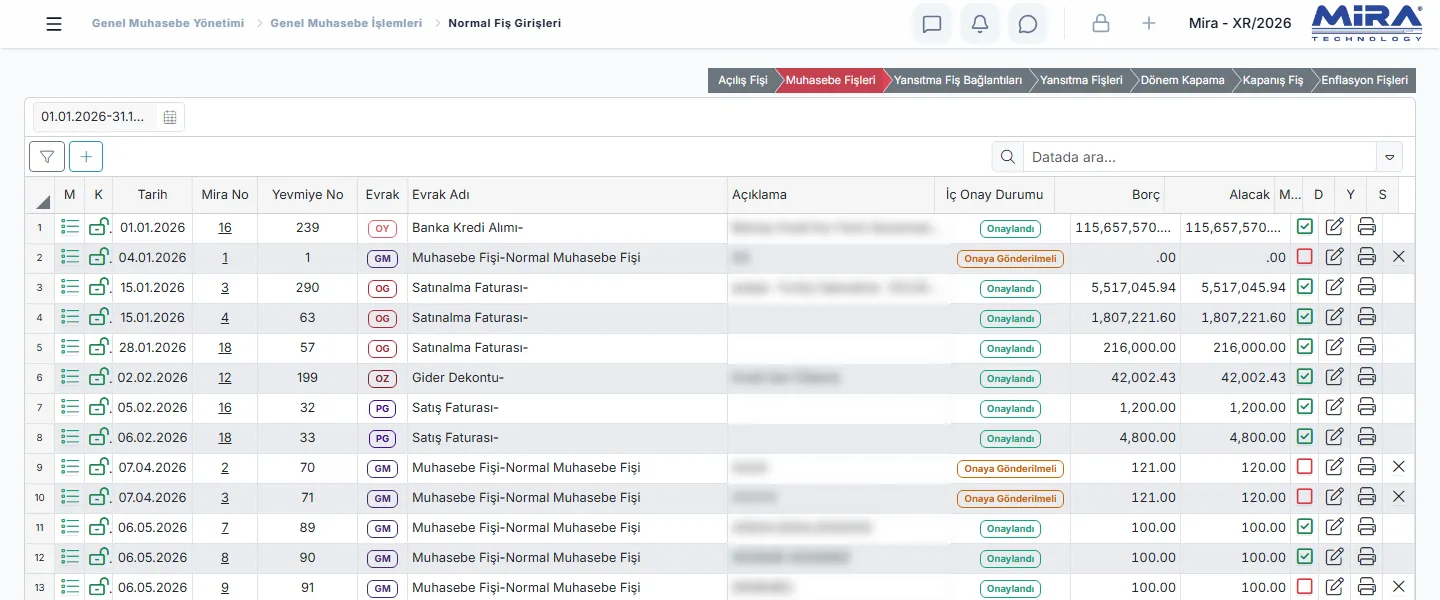Print the Banka Kredi Alımı voucher

1367,227
